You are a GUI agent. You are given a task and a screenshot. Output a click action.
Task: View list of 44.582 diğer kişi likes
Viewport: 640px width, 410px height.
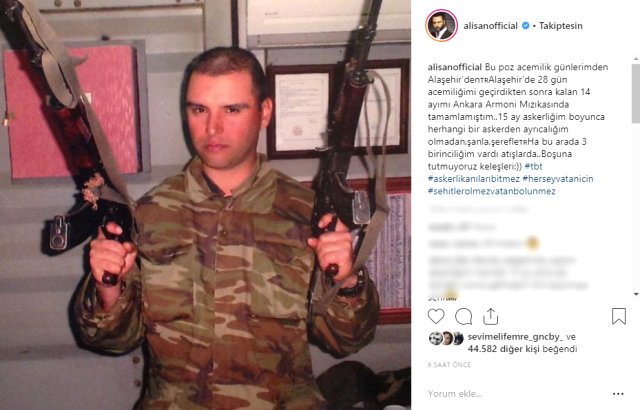coord(522,349)
